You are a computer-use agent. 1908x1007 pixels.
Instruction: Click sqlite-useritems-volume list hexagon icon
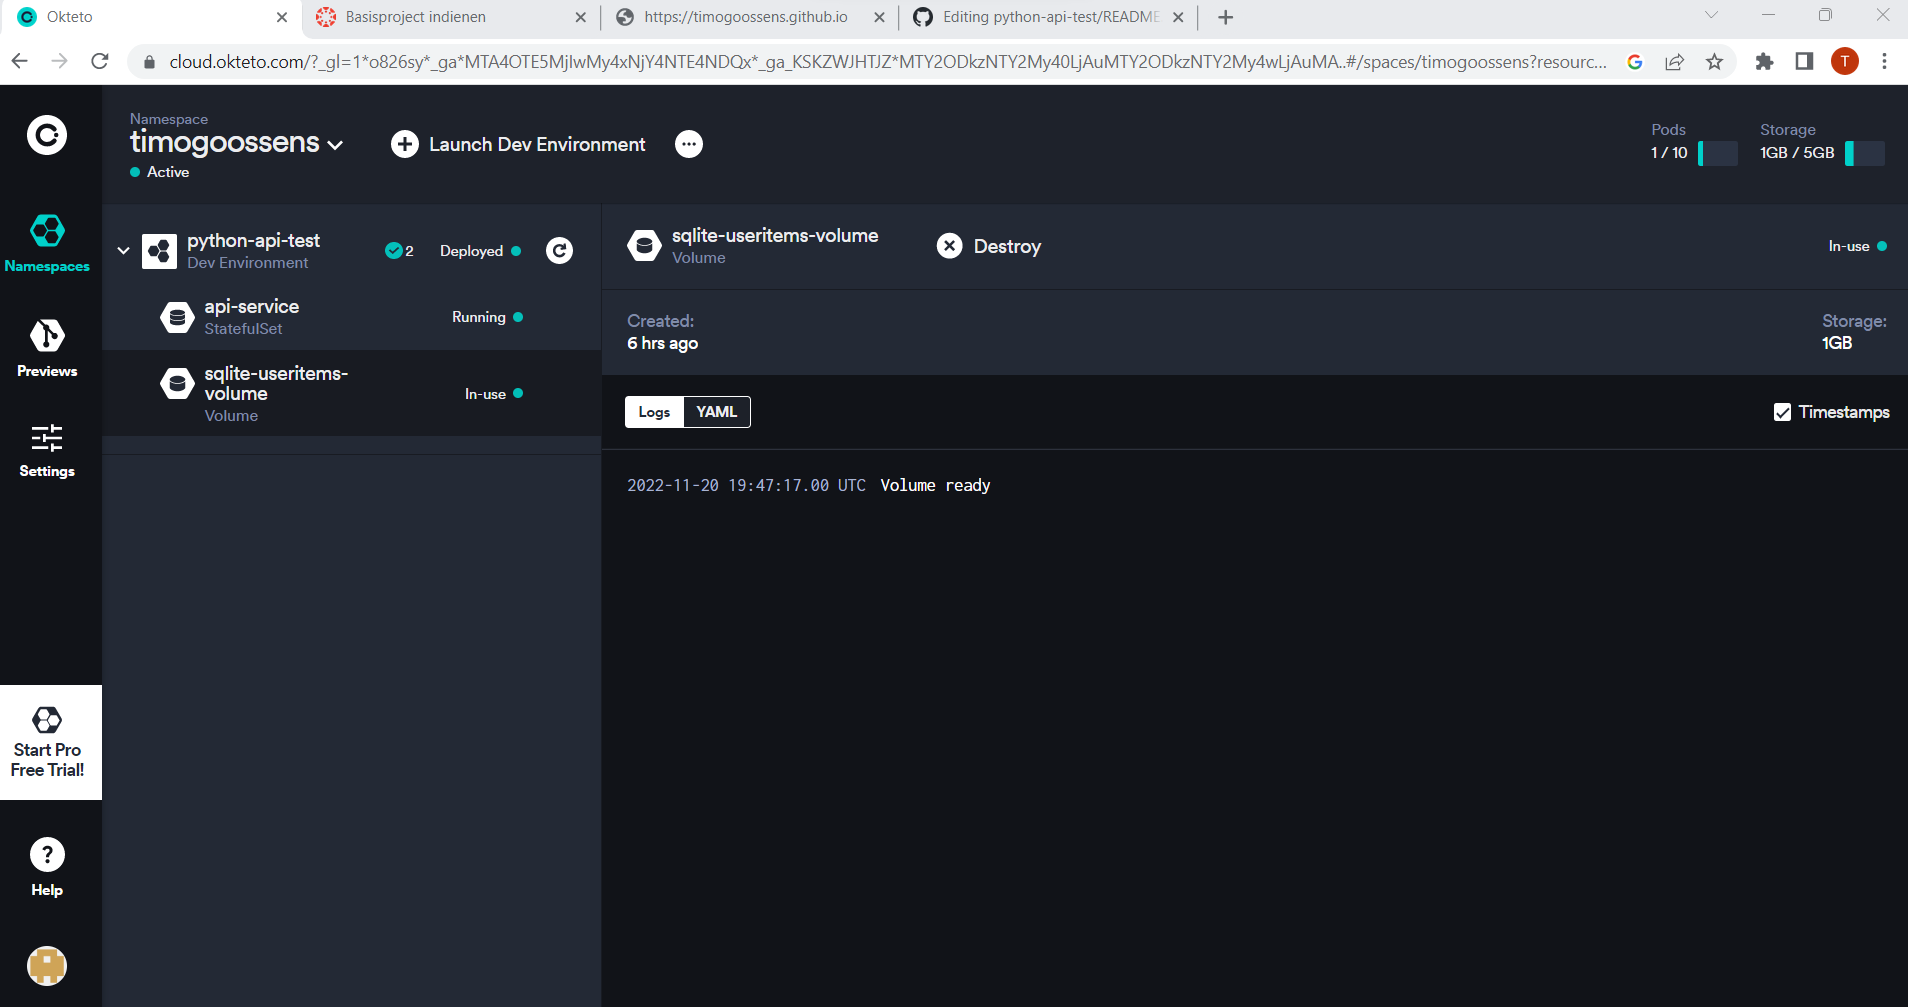[x=177, y=383]
